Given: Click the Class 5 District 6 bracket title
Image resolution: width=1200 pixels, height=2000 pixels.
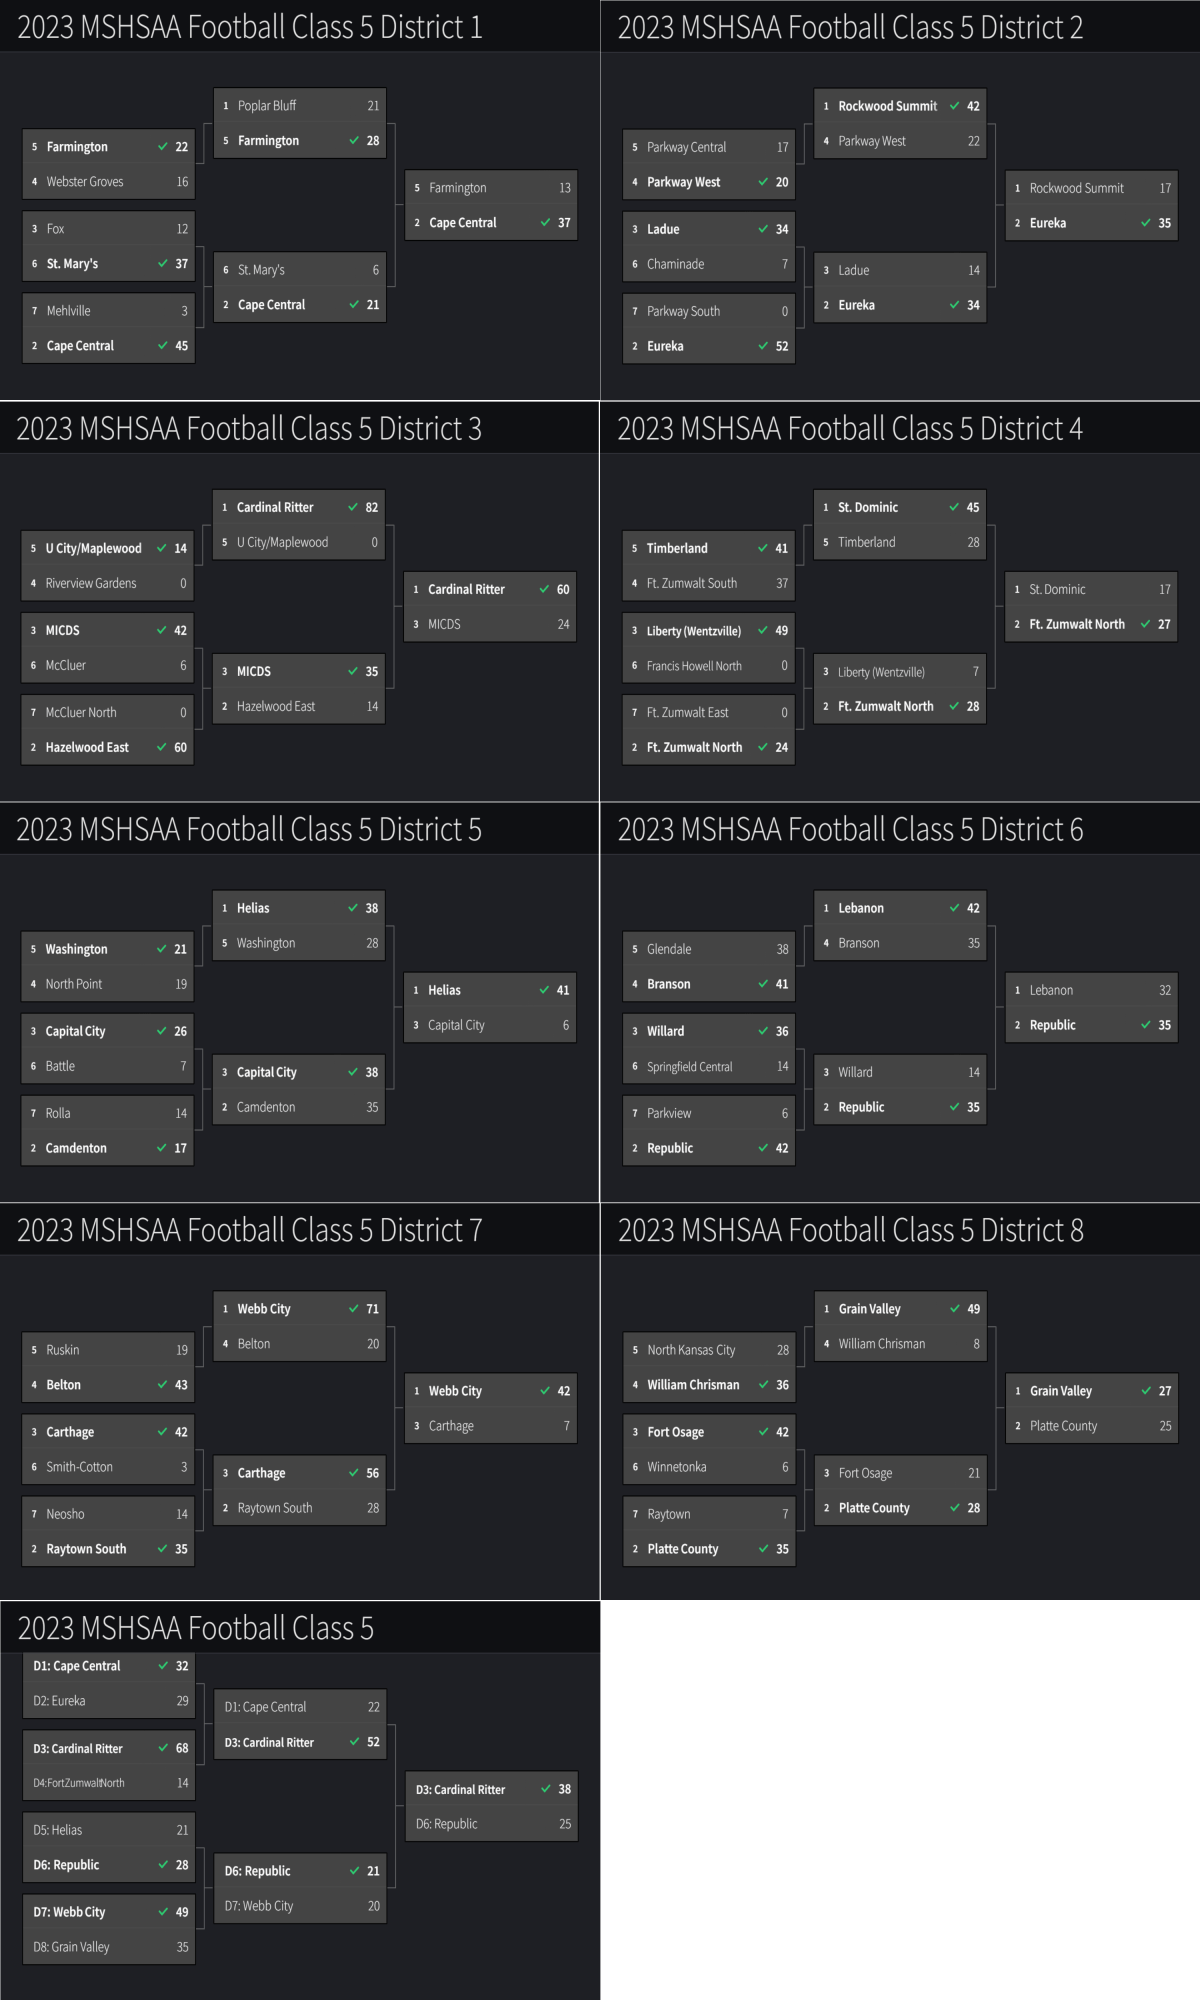Looking at the screenshot, I should tap(850, 830).
